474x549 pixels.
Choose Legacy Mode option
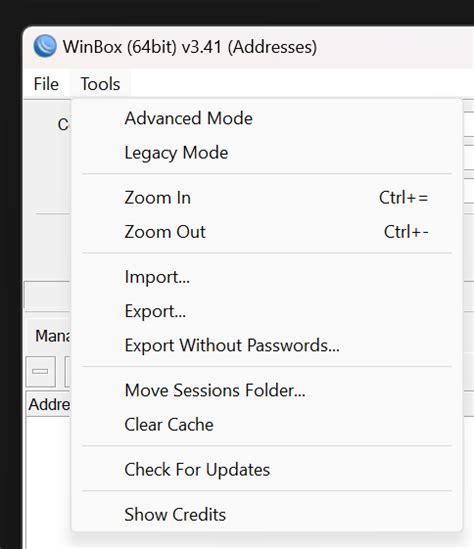267,153
